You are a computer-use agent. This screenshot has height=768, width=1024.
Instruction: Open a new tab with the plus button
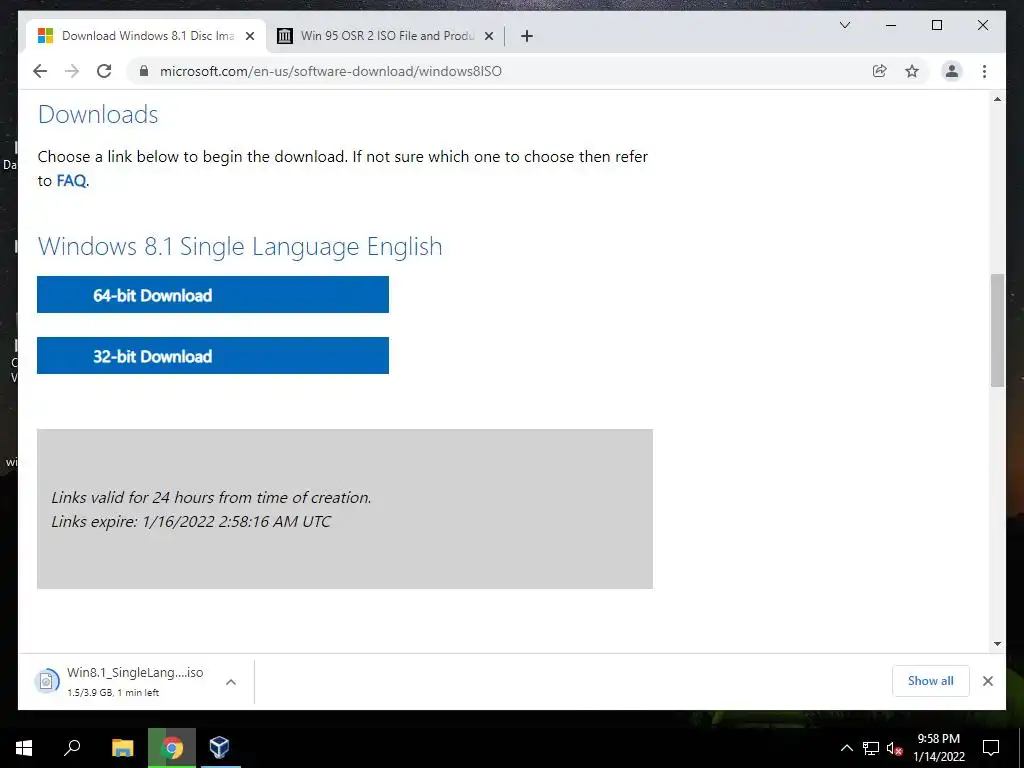(527, 36)
